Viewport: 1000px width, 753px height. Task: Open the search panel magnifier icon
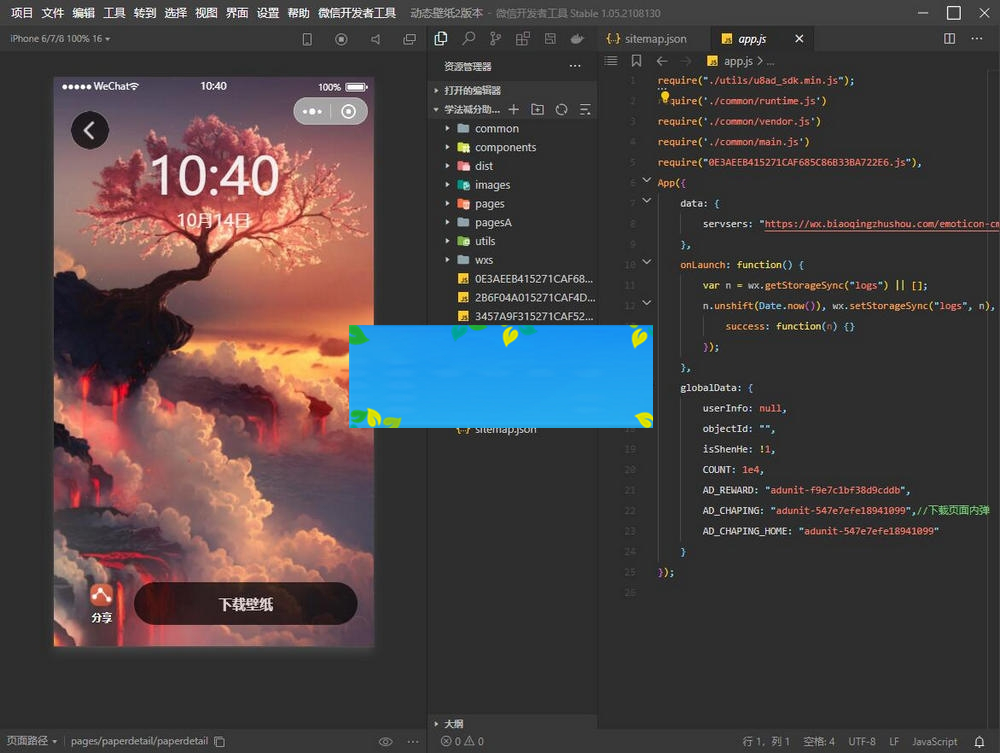click(468, 39)
